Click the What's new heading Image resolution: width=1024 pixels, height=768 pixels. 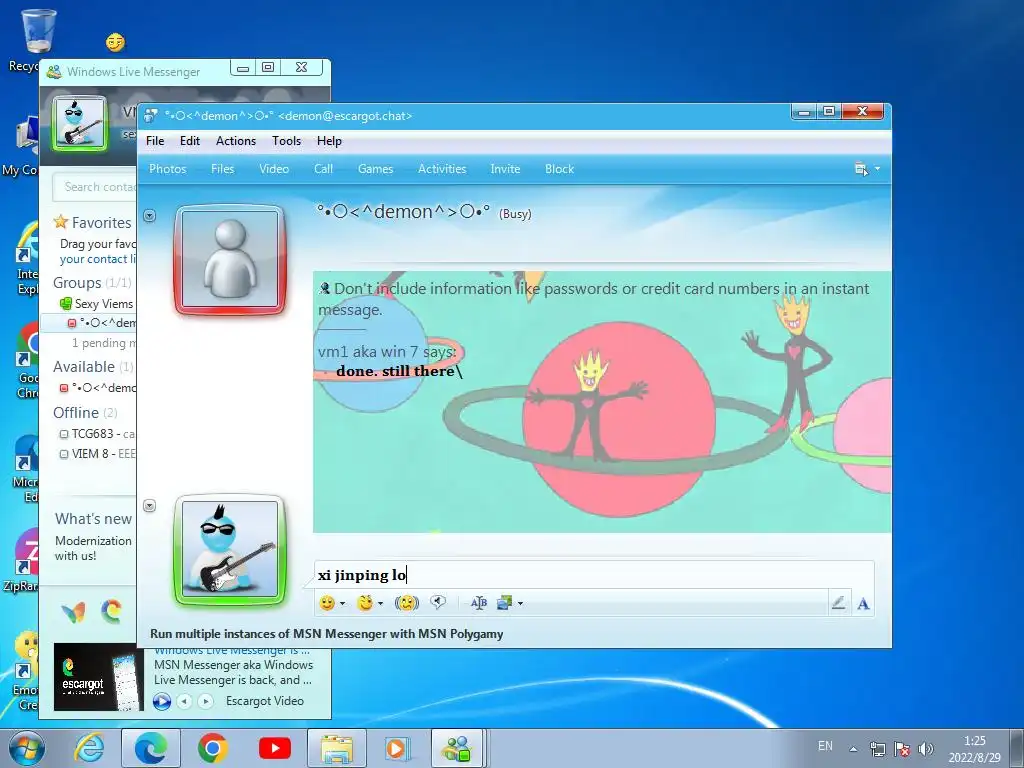point(93,519)
